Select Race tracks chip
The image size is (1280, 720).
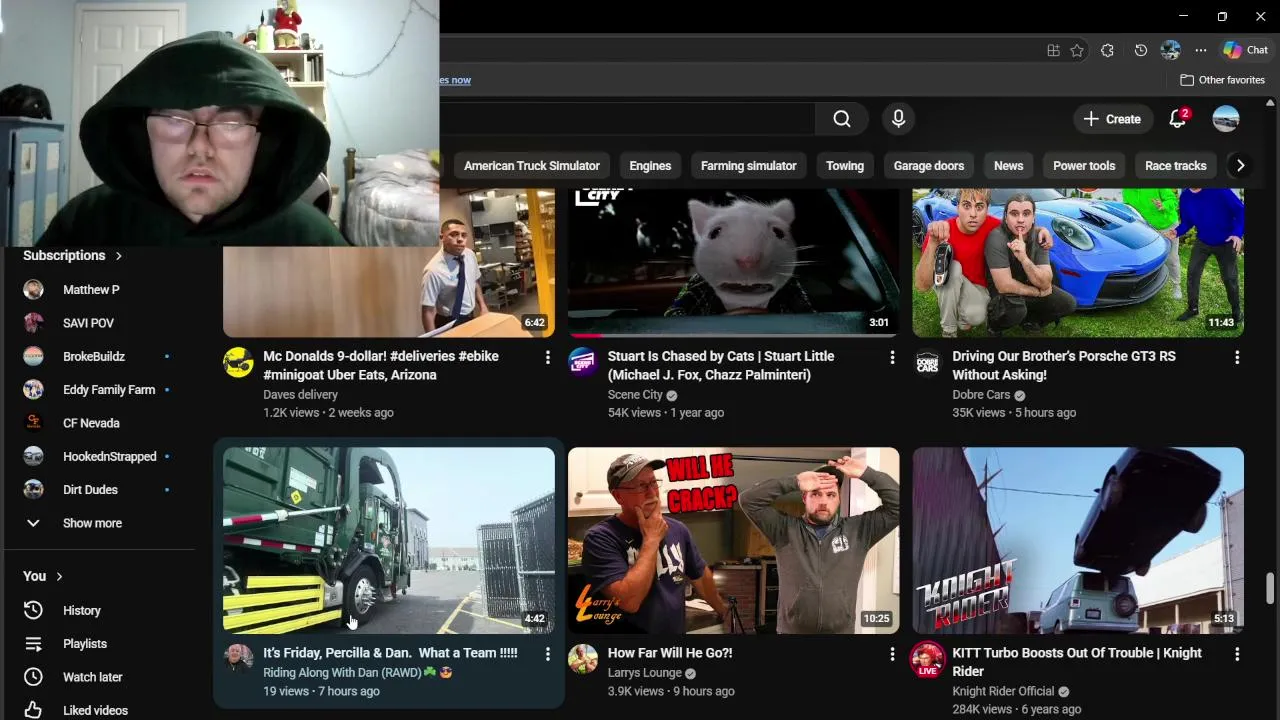click(1176, 166)
